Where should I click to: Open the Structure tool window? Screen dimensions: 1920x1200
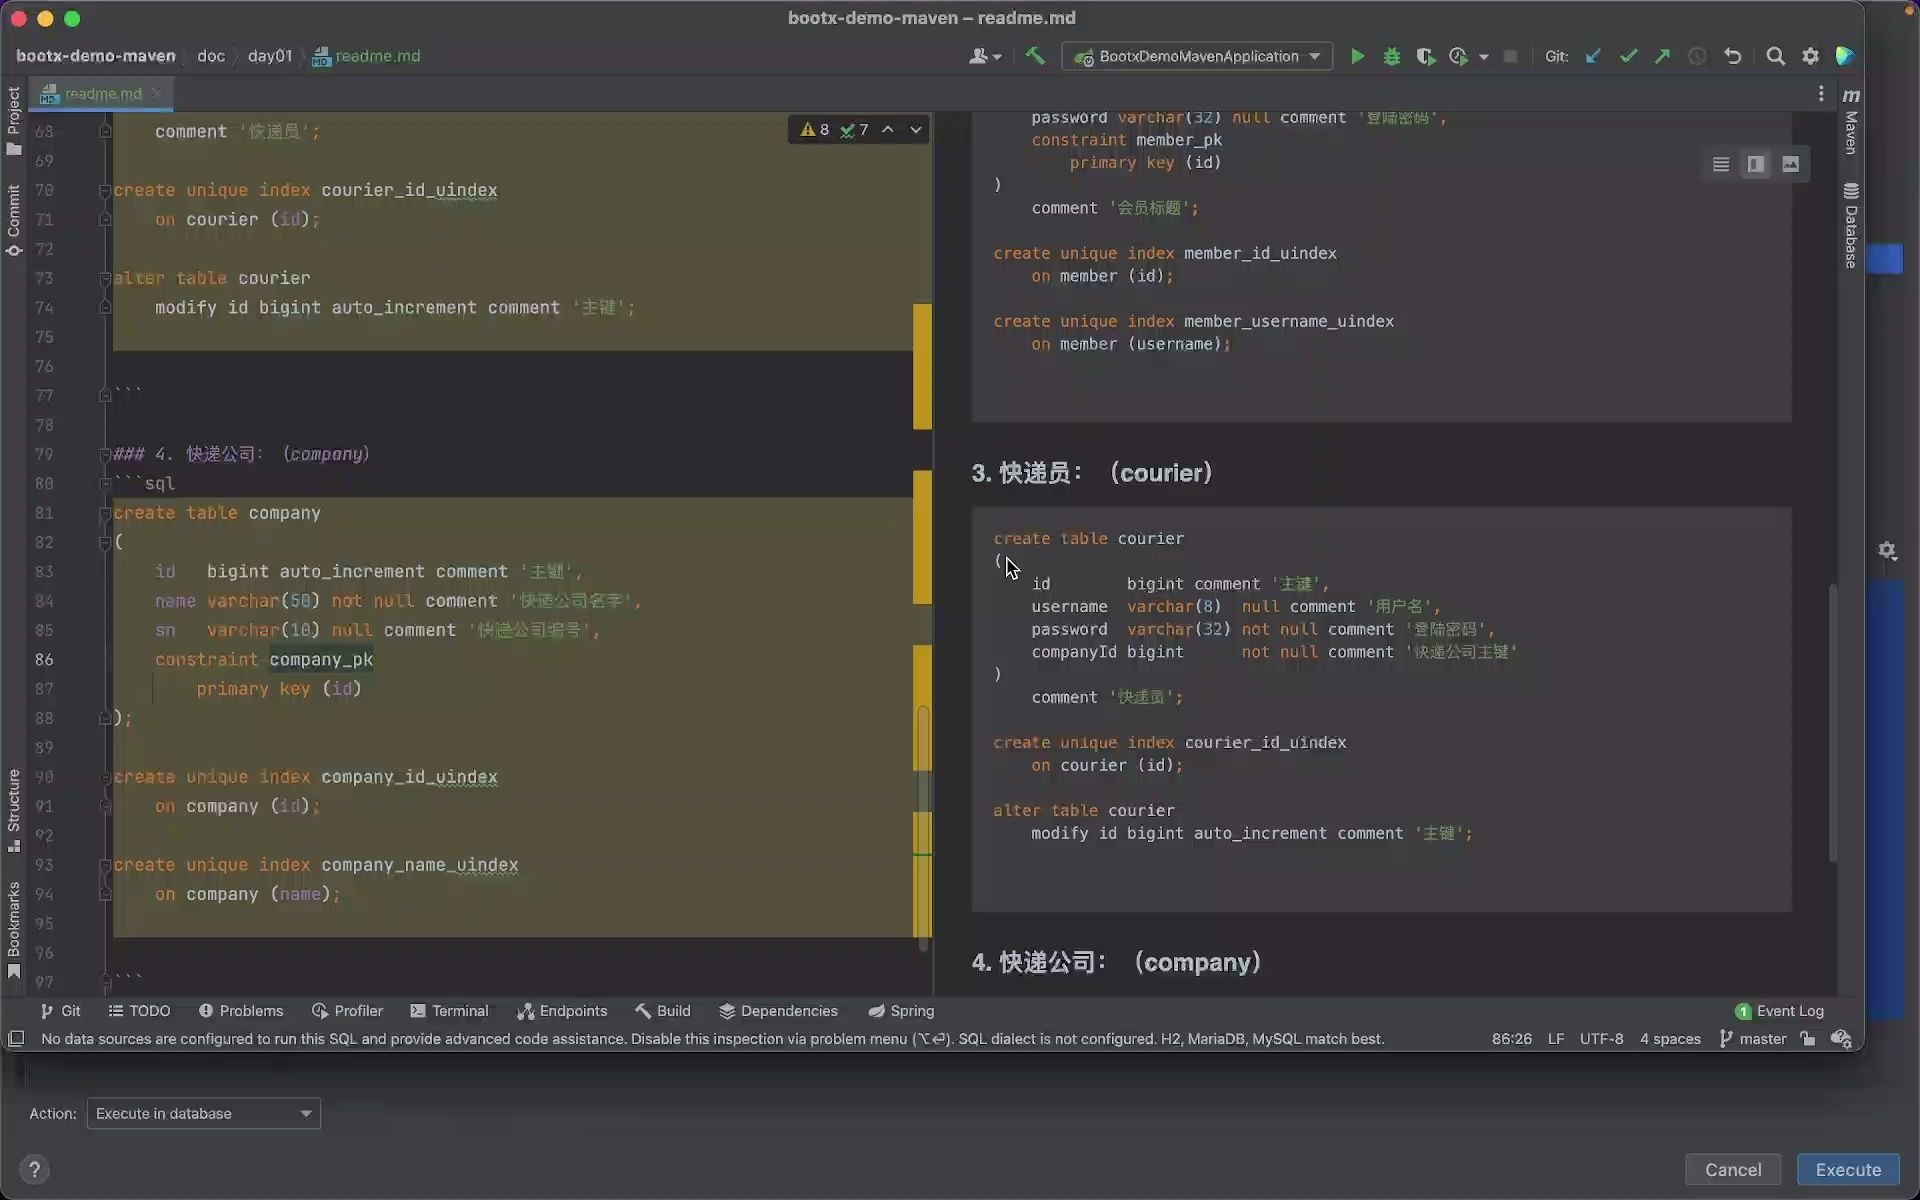click(14, 810)
